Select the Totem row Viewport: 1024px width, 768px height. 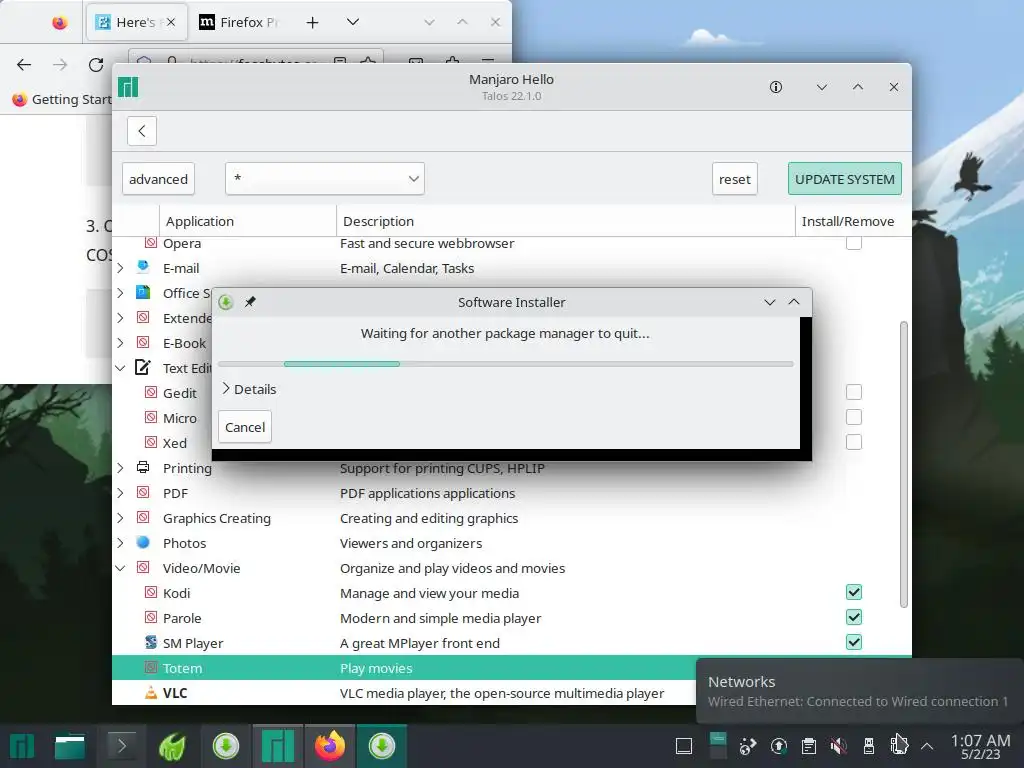(x=404, y=667)
